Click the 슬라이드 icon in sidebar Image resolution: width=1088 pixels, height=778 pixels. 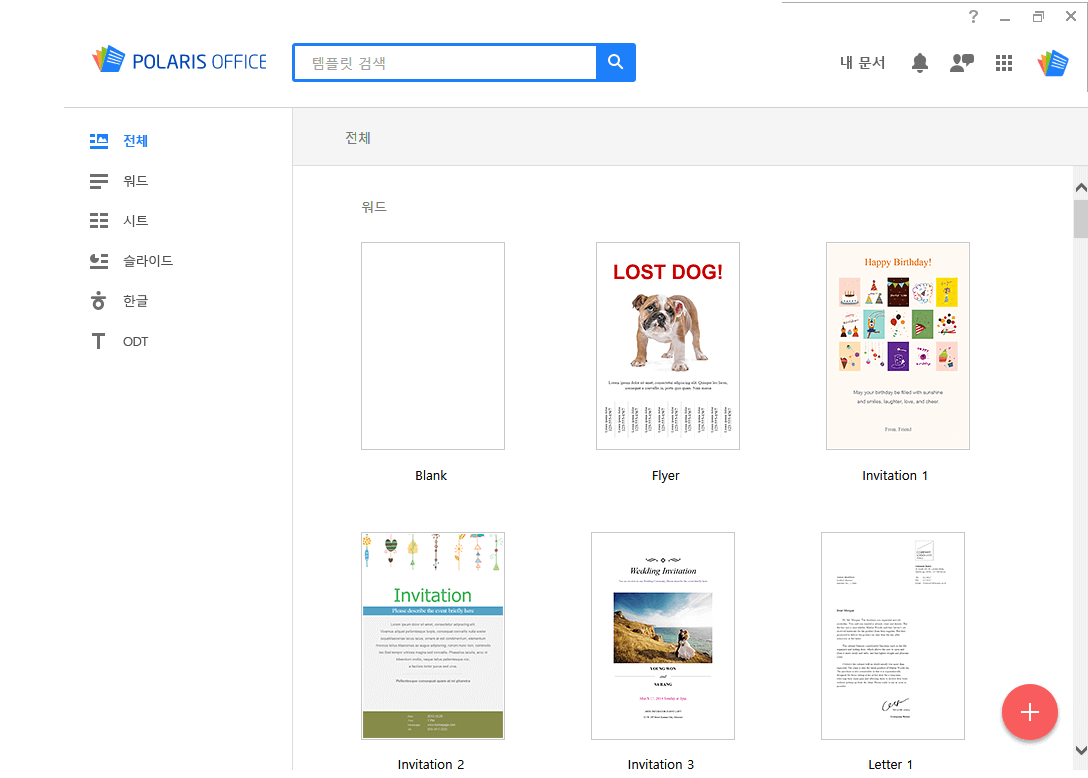99,261
